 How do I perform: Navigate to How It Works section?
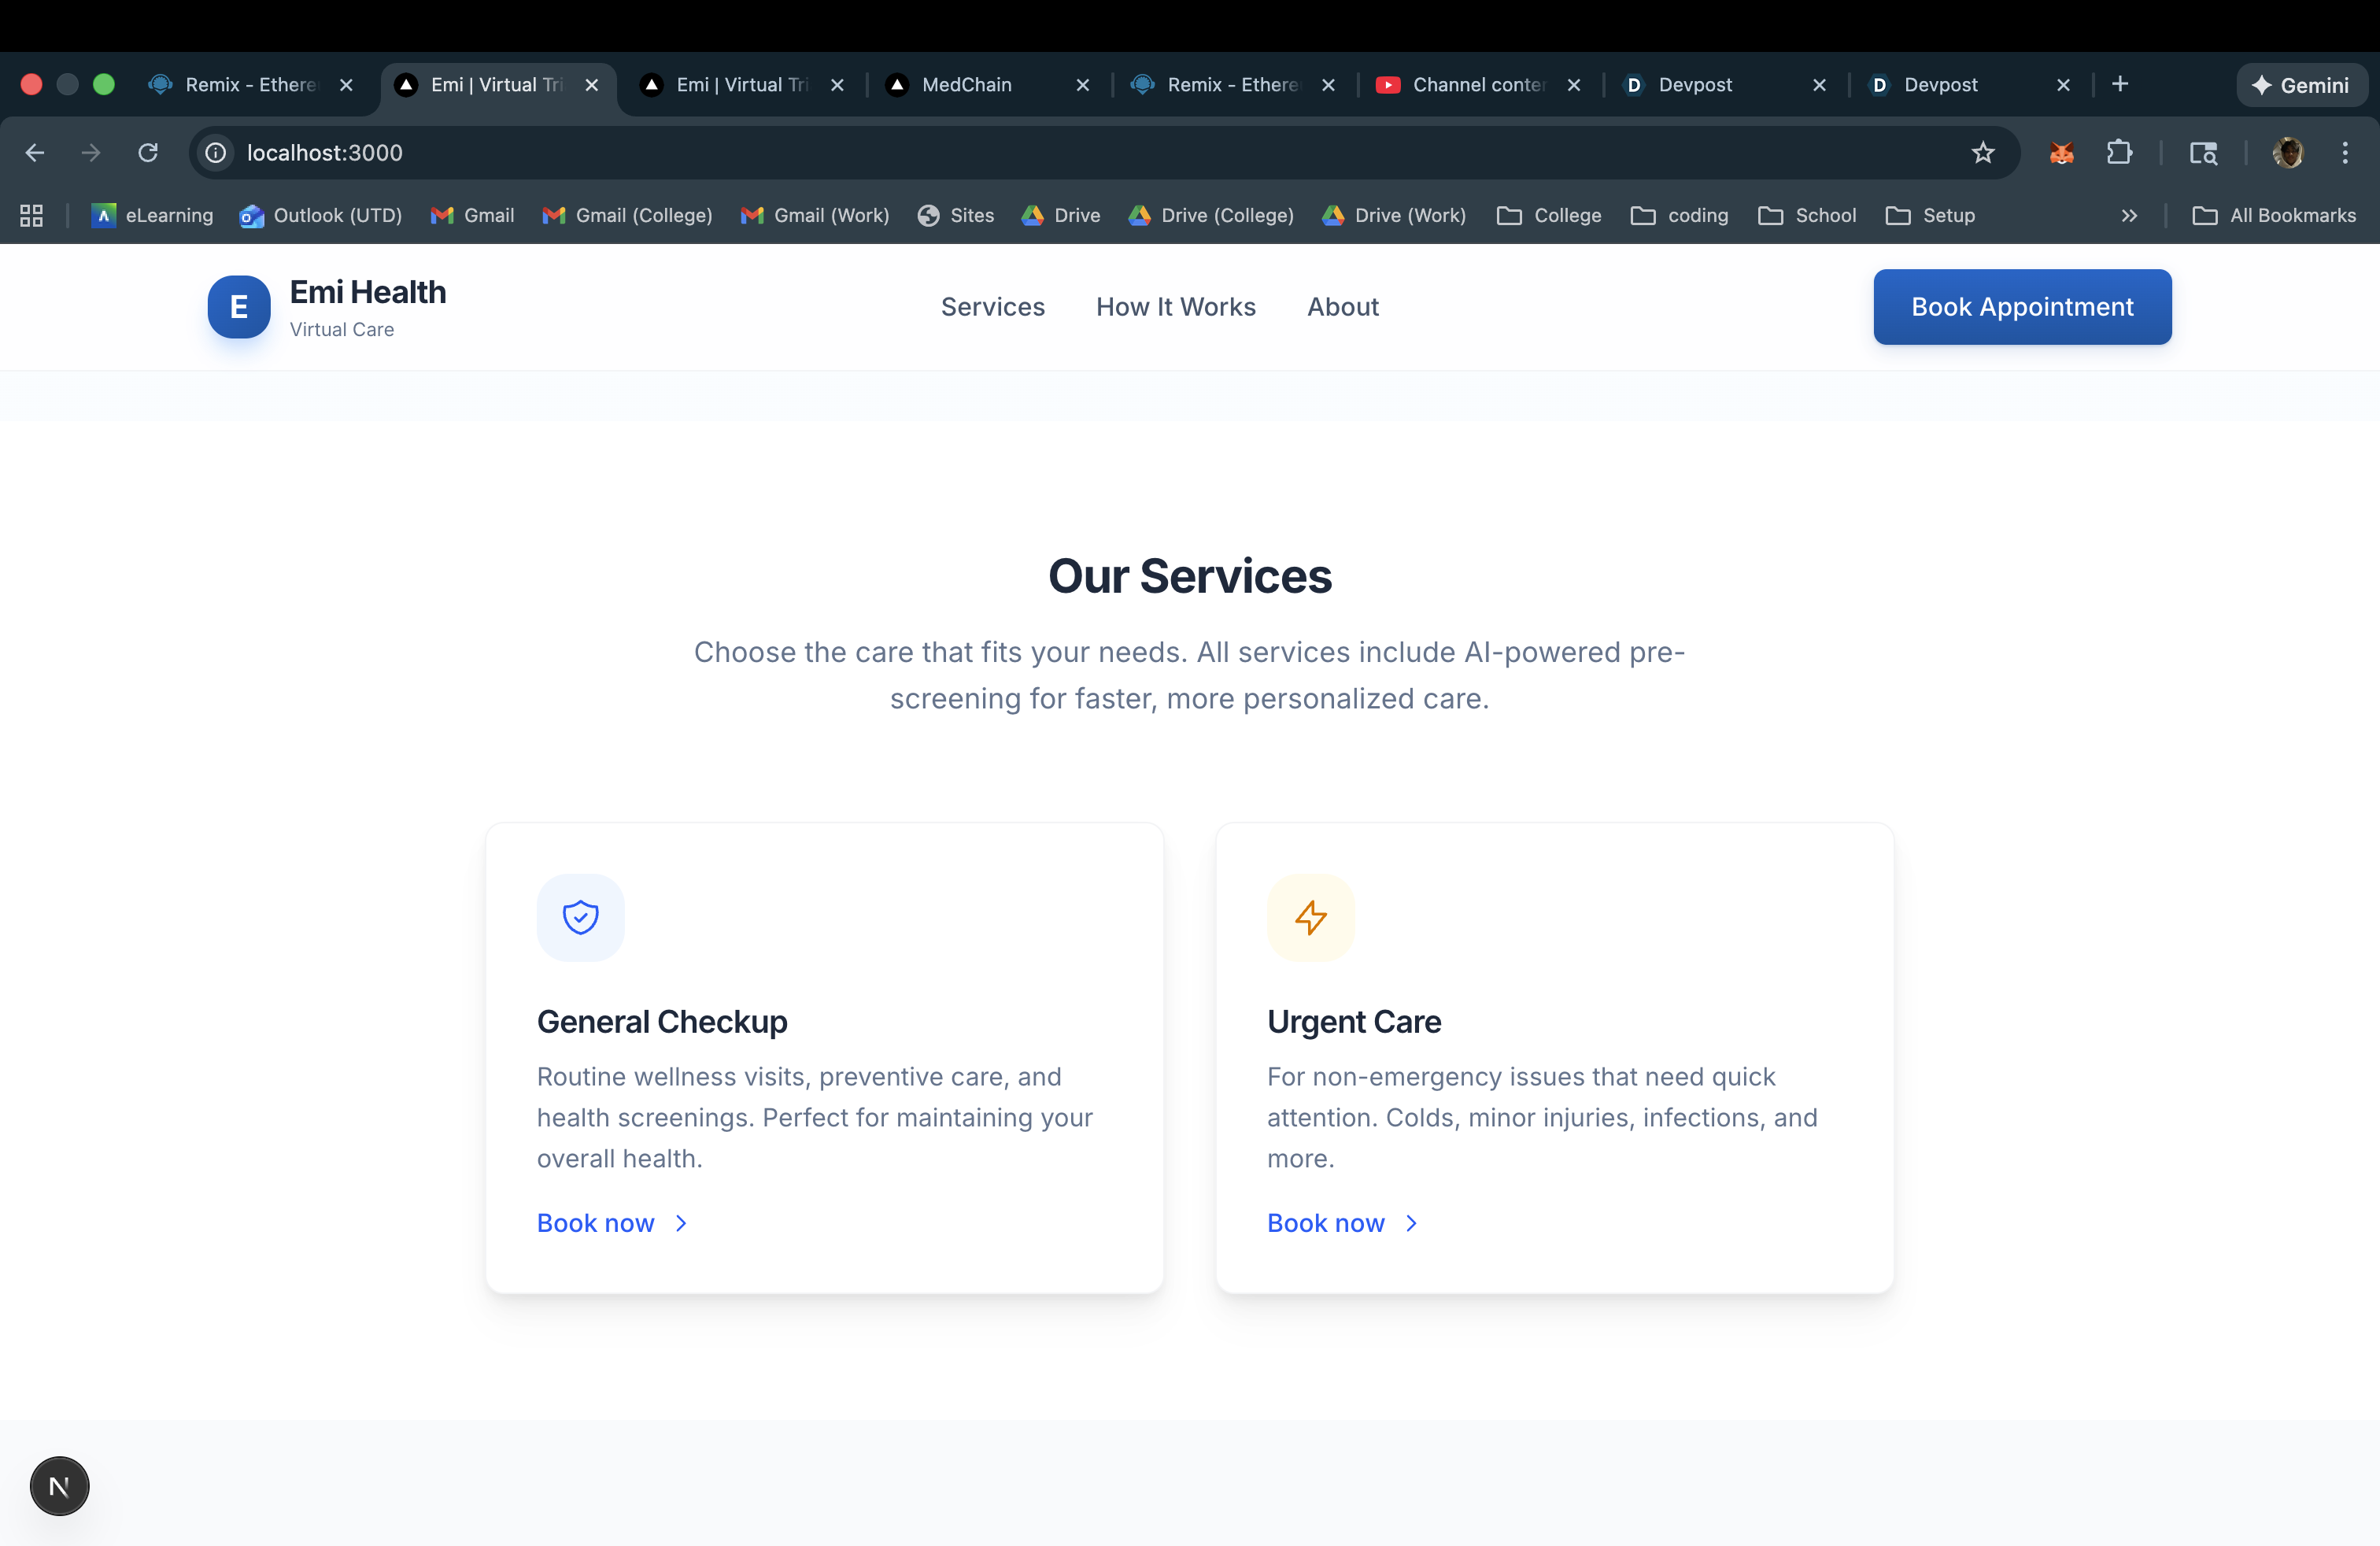[x=1175, y=307]
